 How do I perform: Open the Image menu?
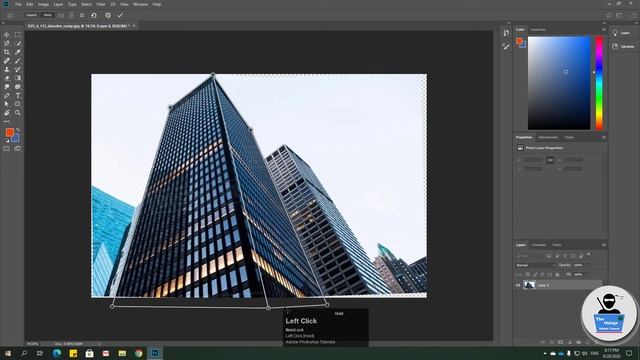click(x=43, y=4)
